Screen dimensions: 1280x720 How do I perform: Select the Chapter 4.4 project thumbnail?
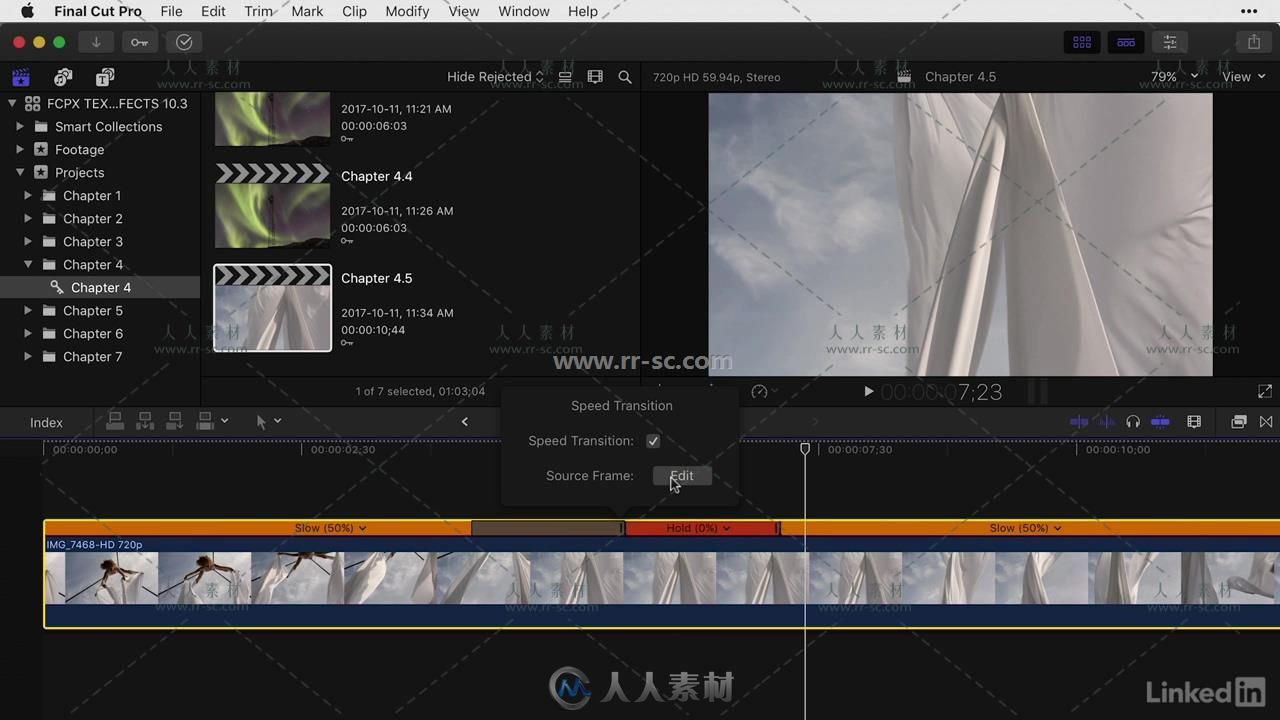click(x=272, y=205)
